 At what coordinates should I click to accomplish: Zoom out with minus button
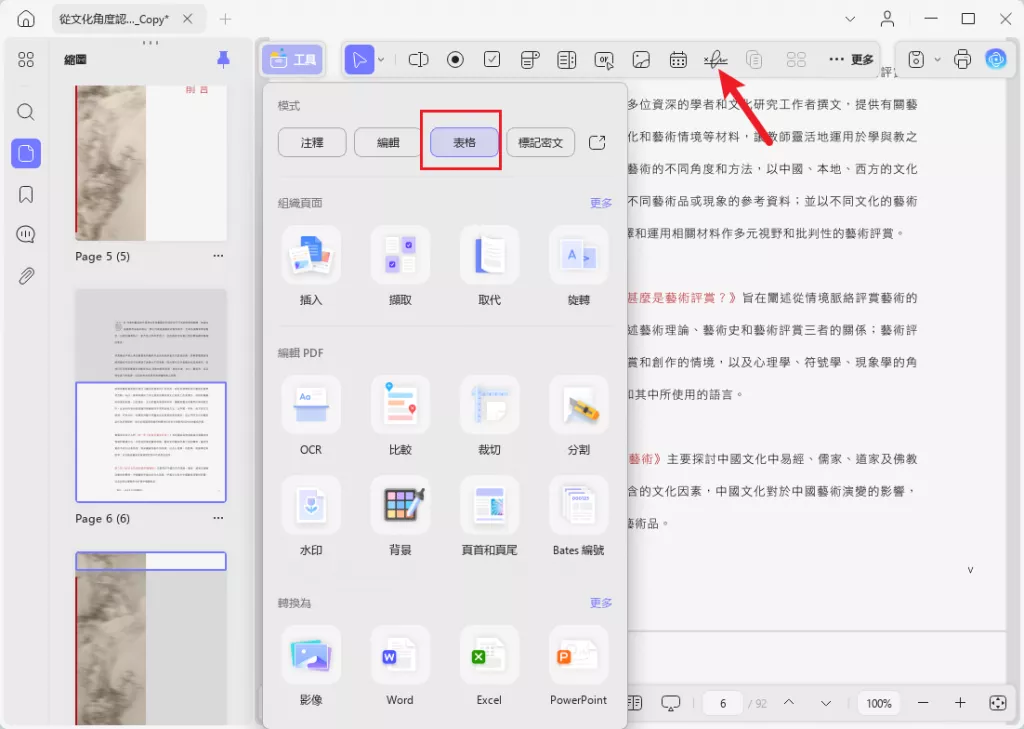pos(923,703)
